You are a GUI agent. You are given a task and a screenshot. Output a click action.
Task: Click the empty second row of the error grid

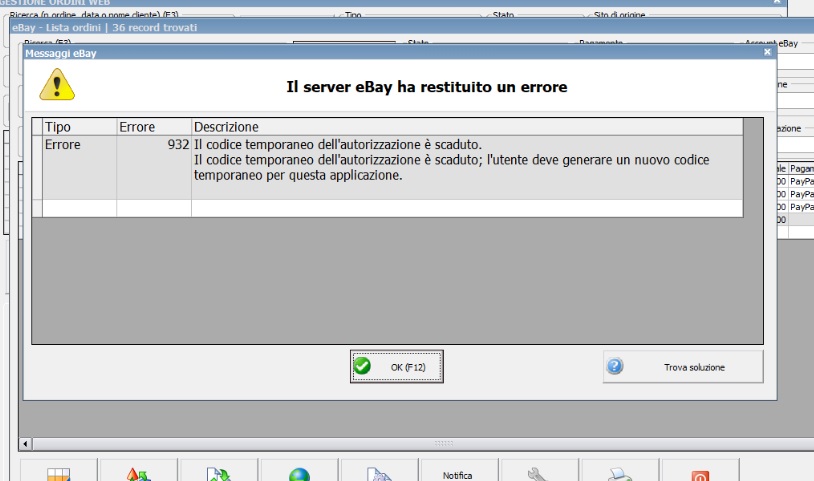[387, 208]
